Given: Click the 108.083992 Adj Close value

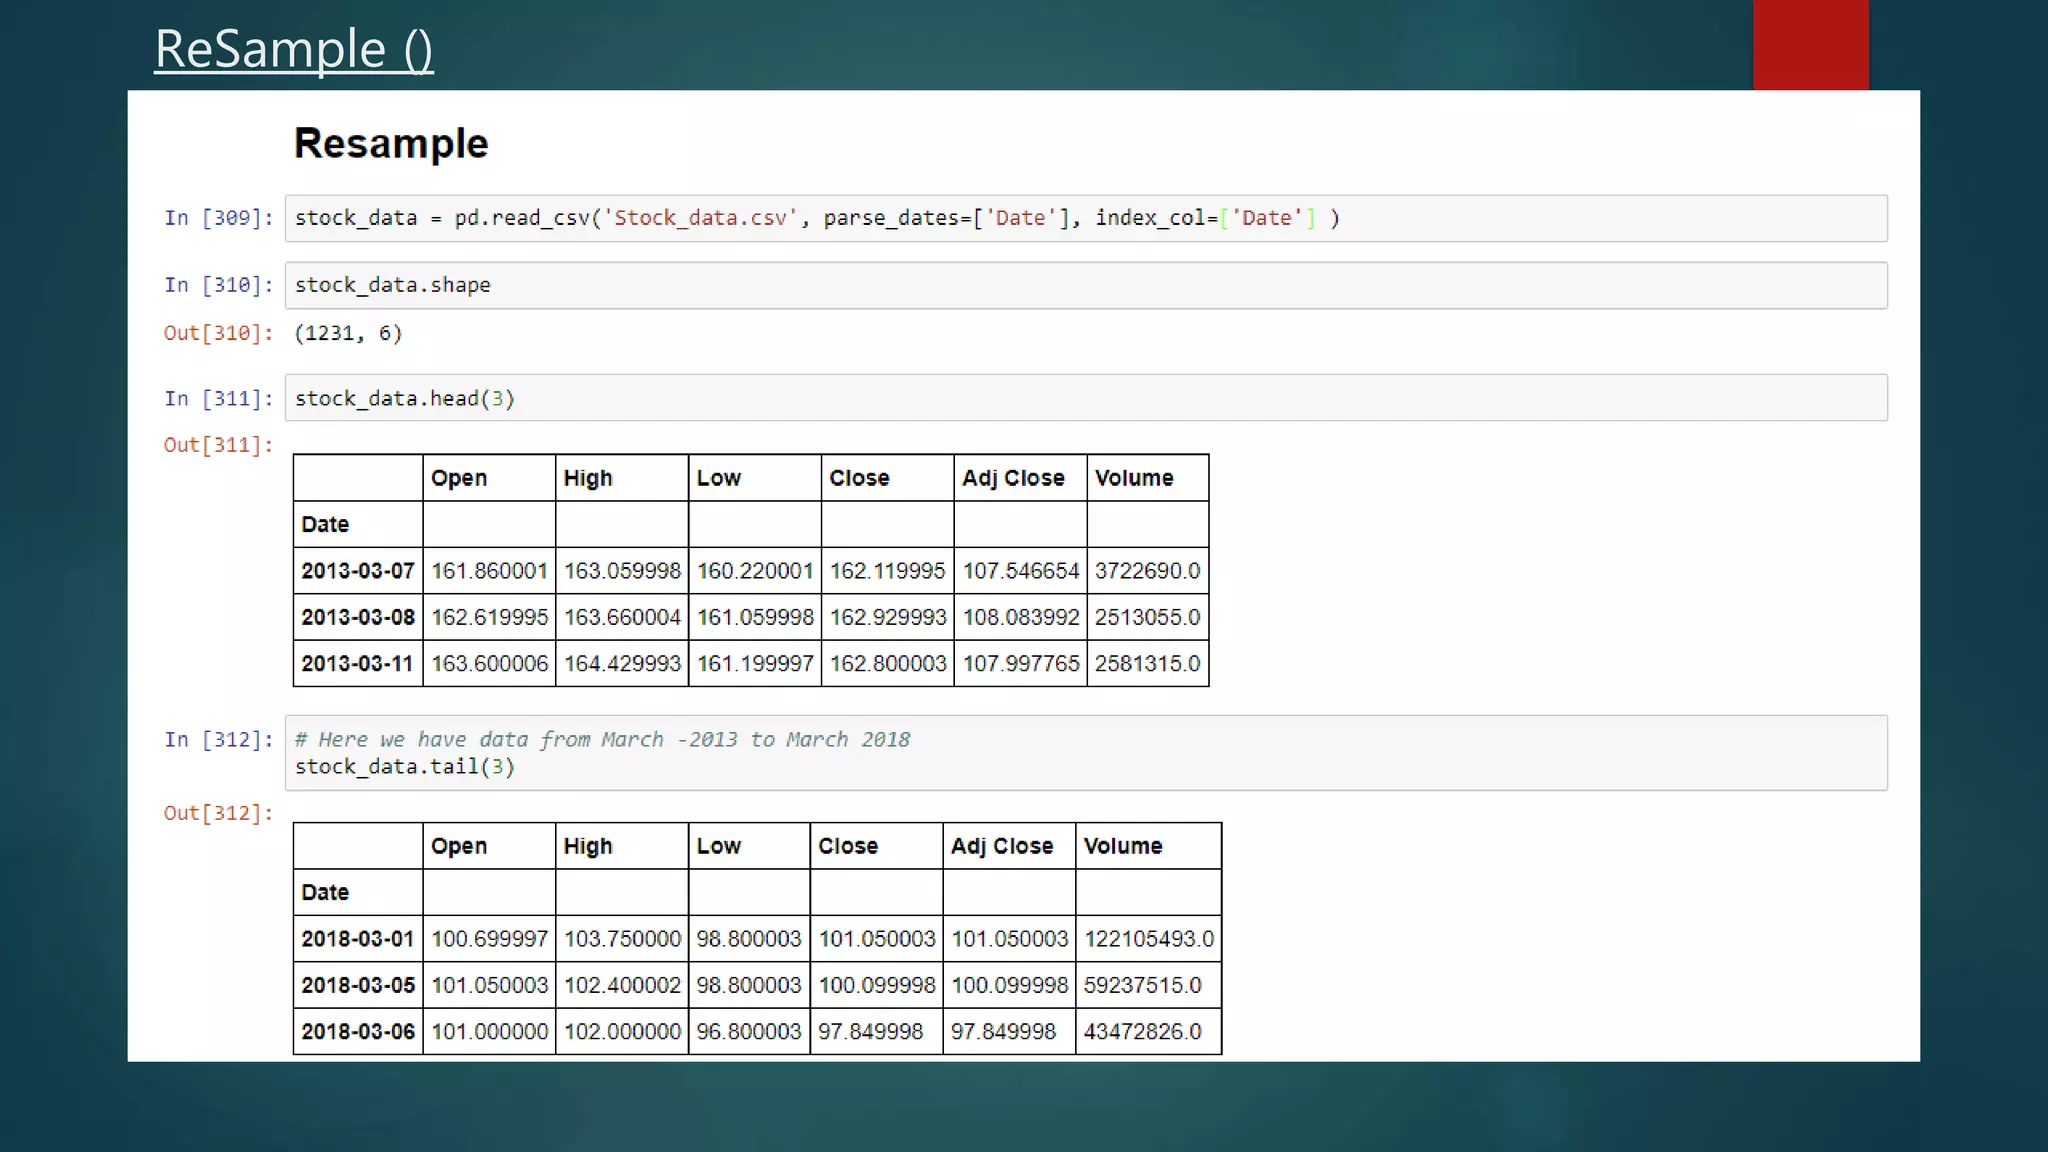Looking at the screenshot, I should [x=1021, y=617].
